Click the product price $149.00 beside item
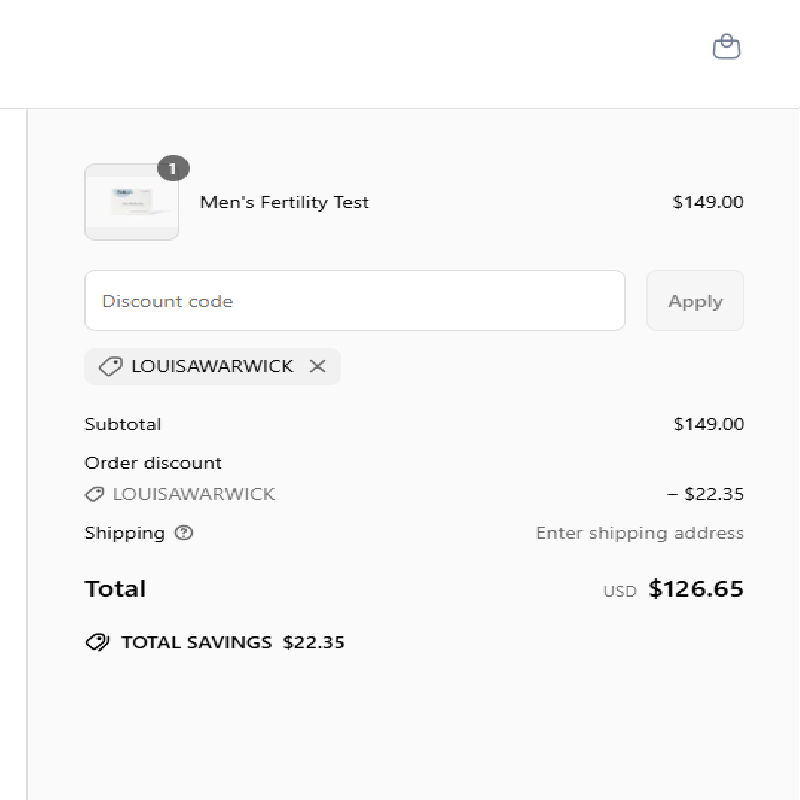 (x=708, y=202)
